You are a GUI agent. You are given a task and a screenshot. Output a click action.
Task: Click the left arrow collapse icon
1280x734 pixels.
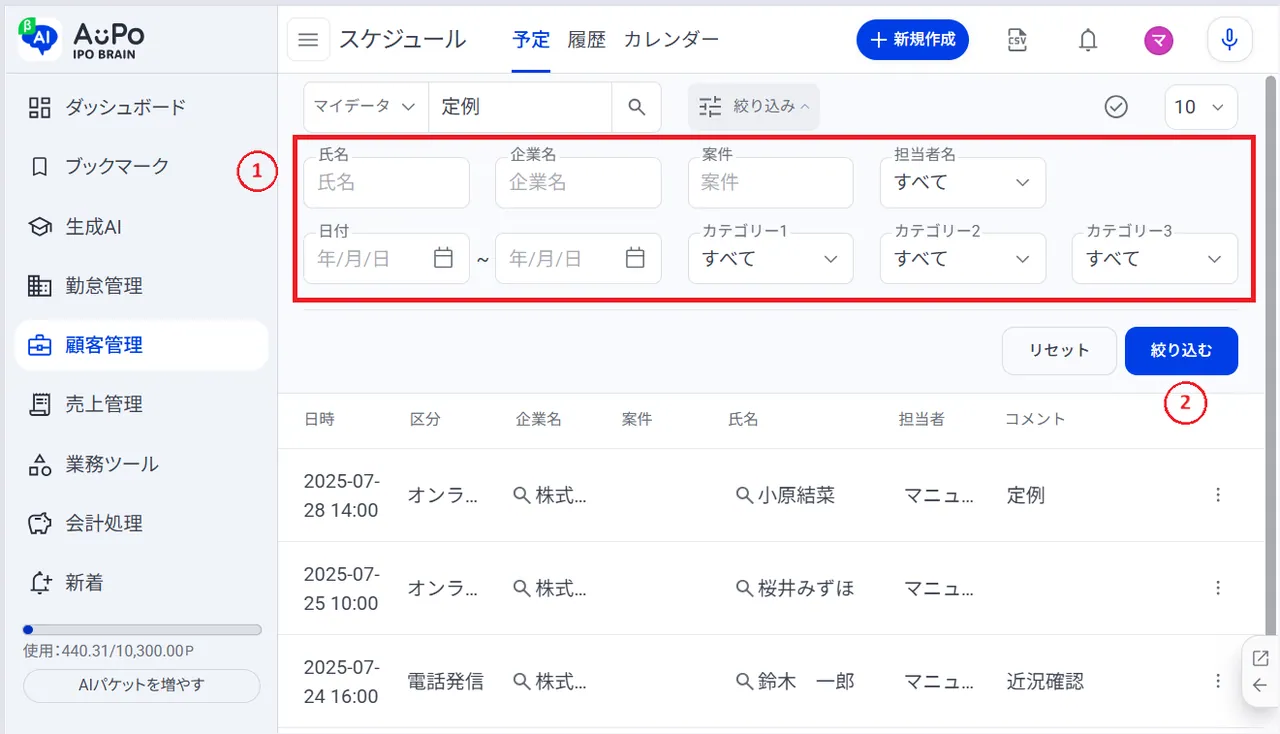(x=1260, y=685)
